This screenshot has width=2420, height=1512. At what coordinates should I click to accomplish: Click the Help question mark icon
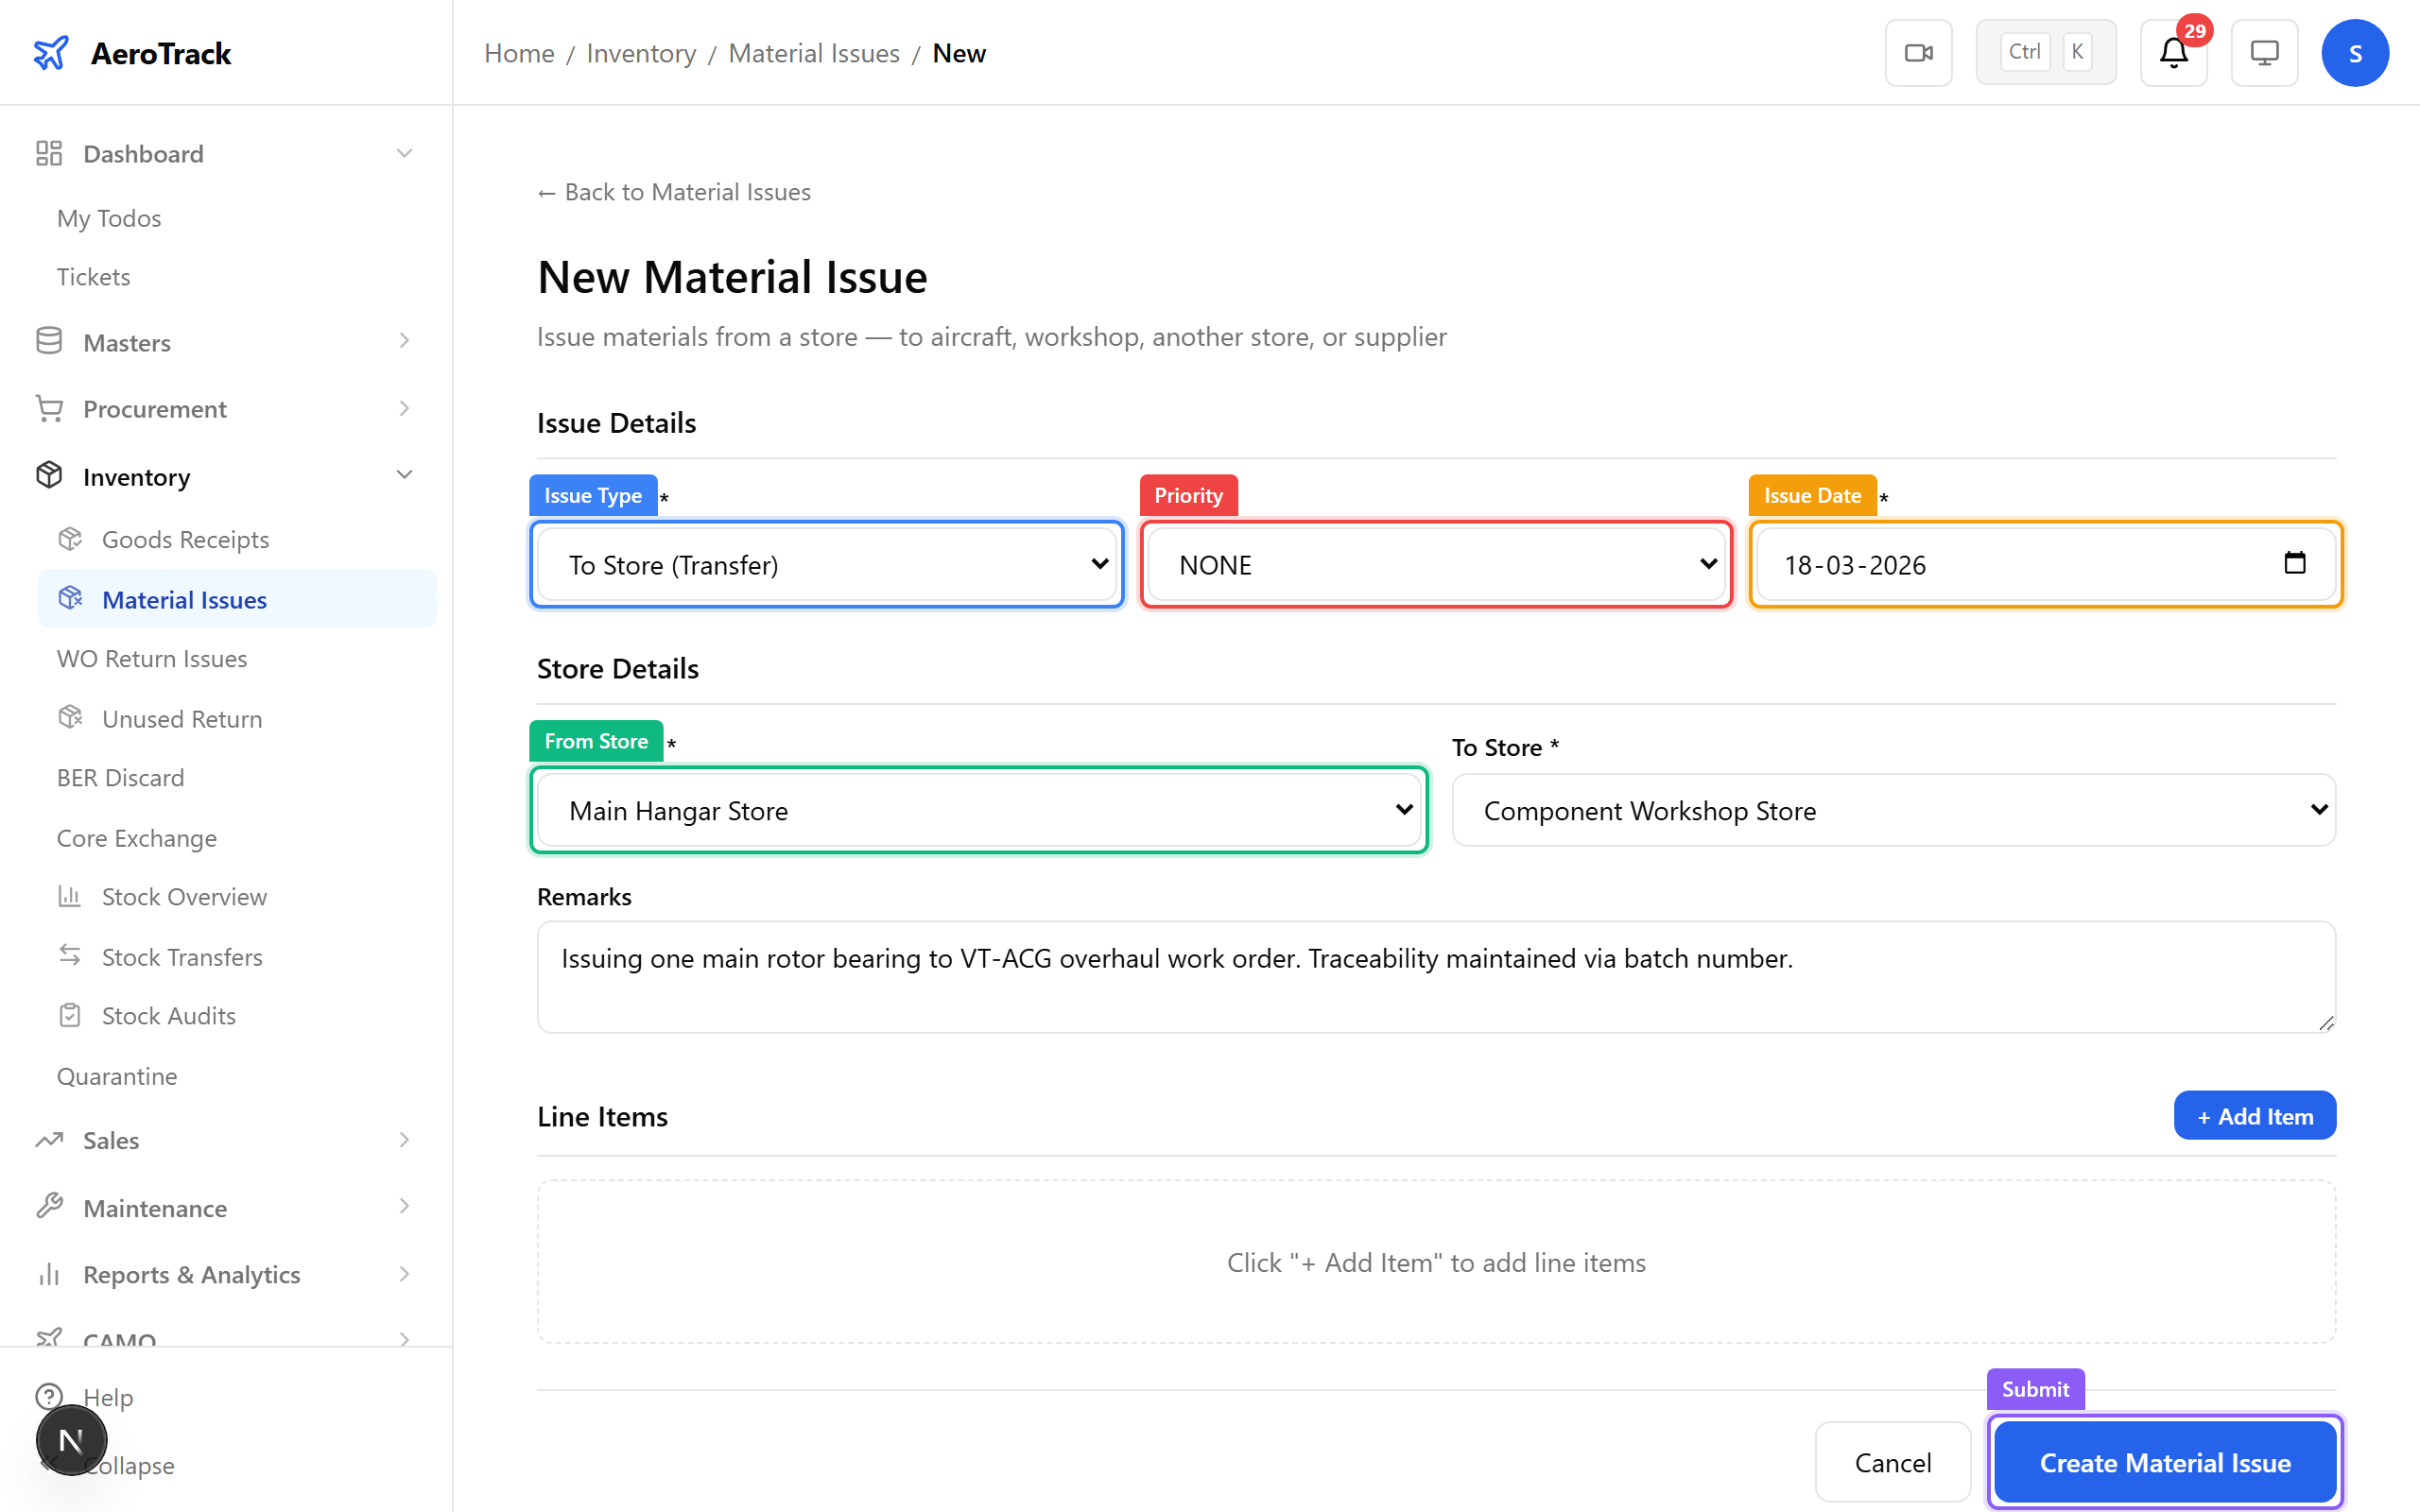51,1397
